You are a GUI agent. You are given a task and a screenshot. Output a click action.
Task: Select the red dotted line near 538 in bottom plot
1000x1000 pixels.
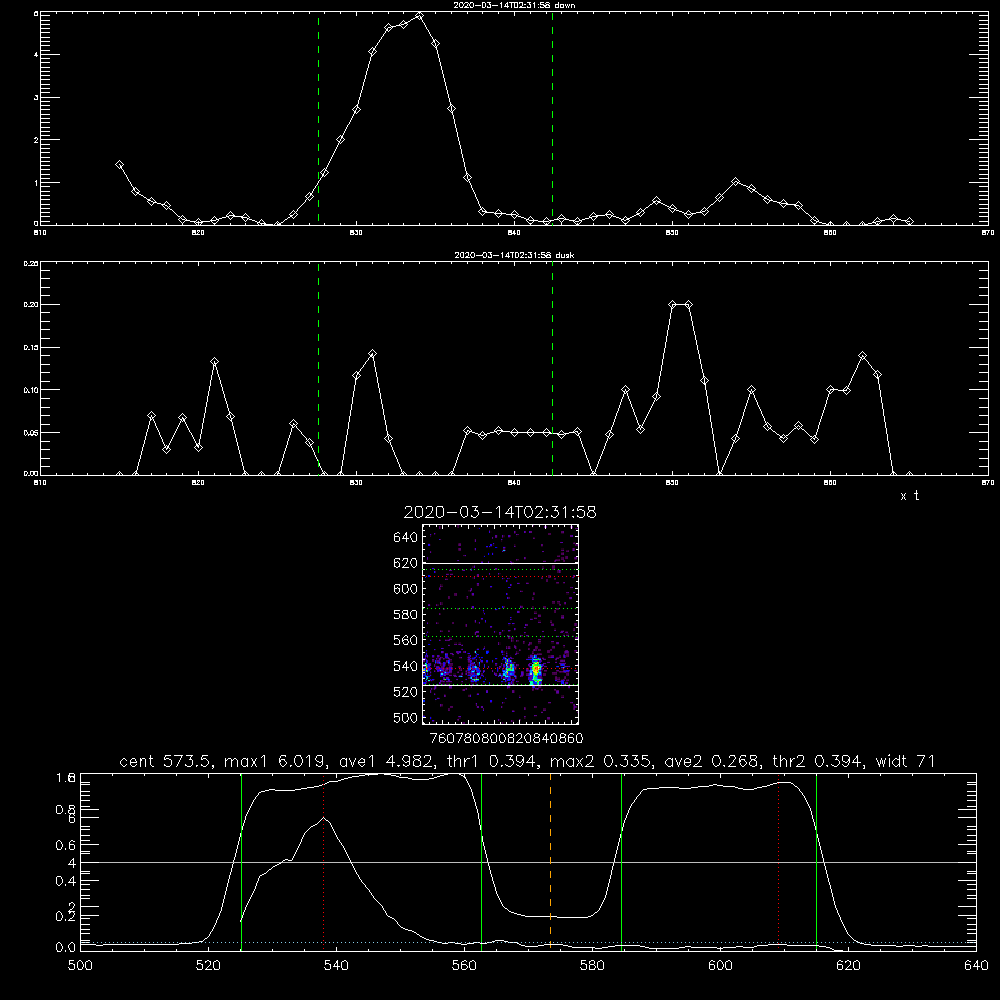pyautogui.click(x=323, y=862)
